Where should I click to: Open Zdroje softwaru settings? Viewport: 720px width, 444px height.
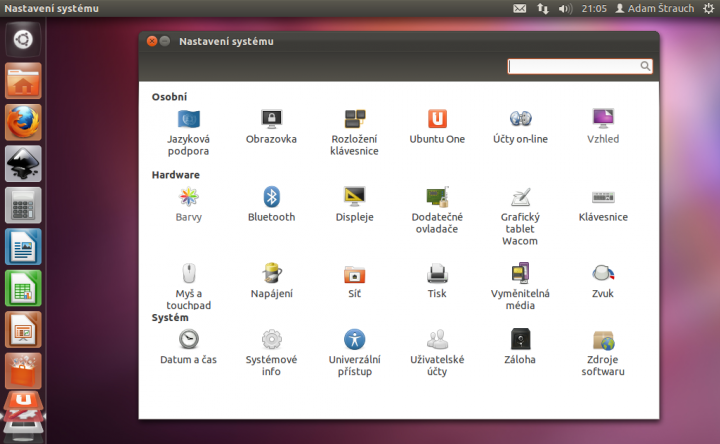603,353
